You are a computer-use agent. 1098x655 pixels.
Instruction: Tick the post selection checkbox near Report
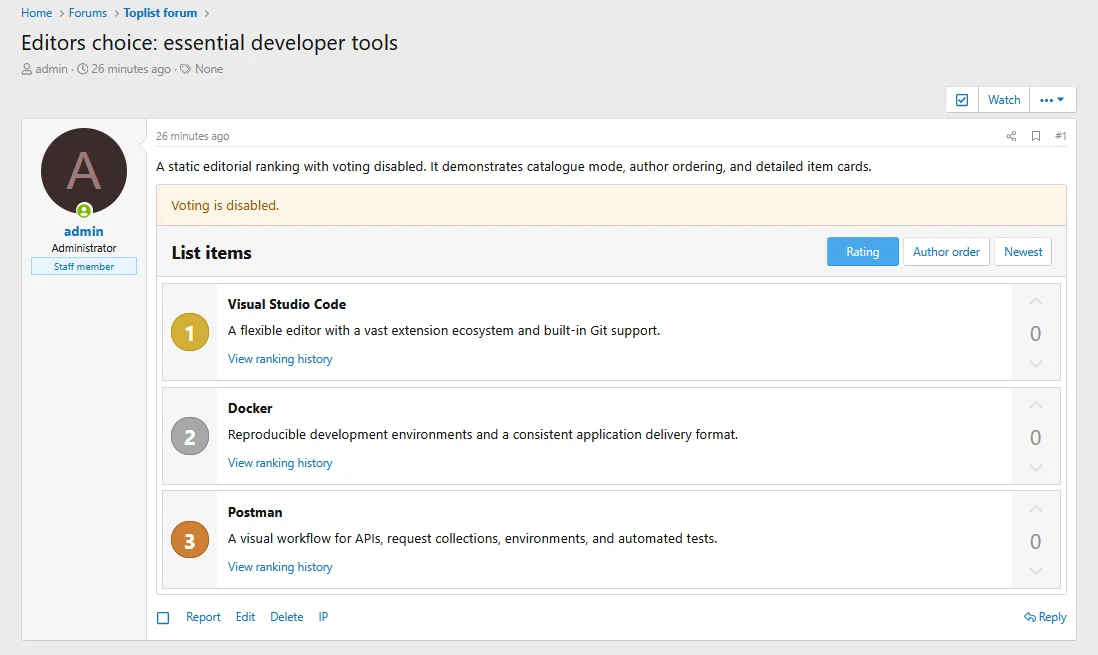163,618
